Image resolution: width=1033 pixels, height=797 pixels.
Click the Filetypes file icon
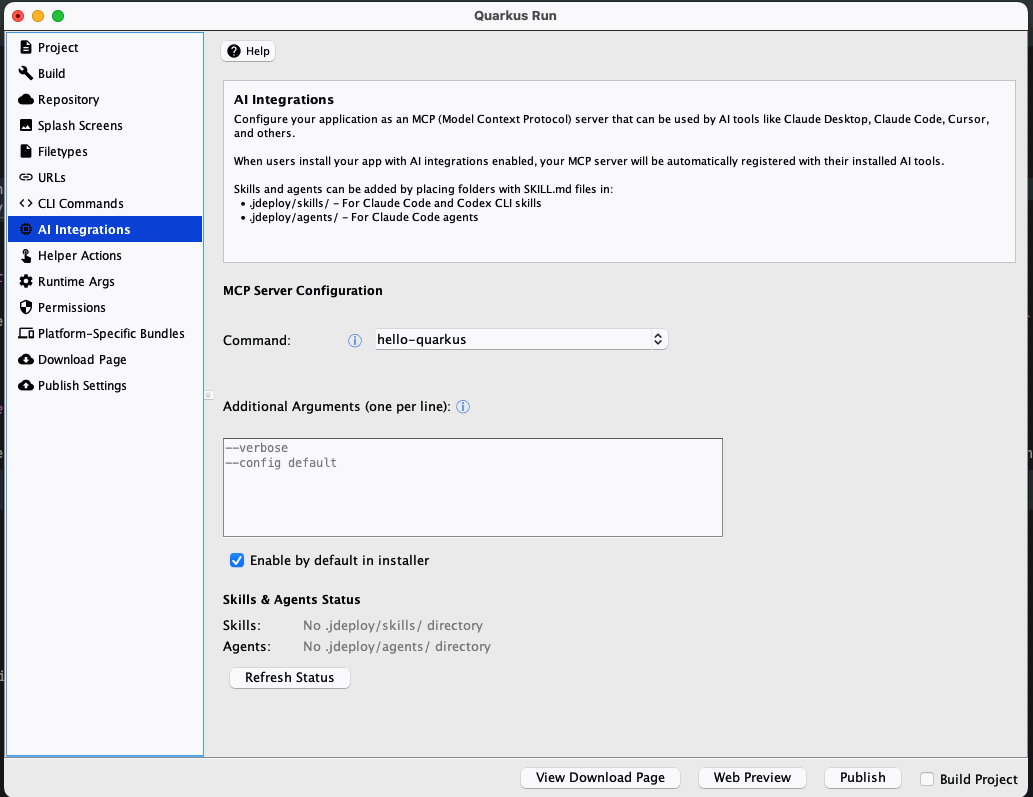pyautogui.click(x=26, y=151)
